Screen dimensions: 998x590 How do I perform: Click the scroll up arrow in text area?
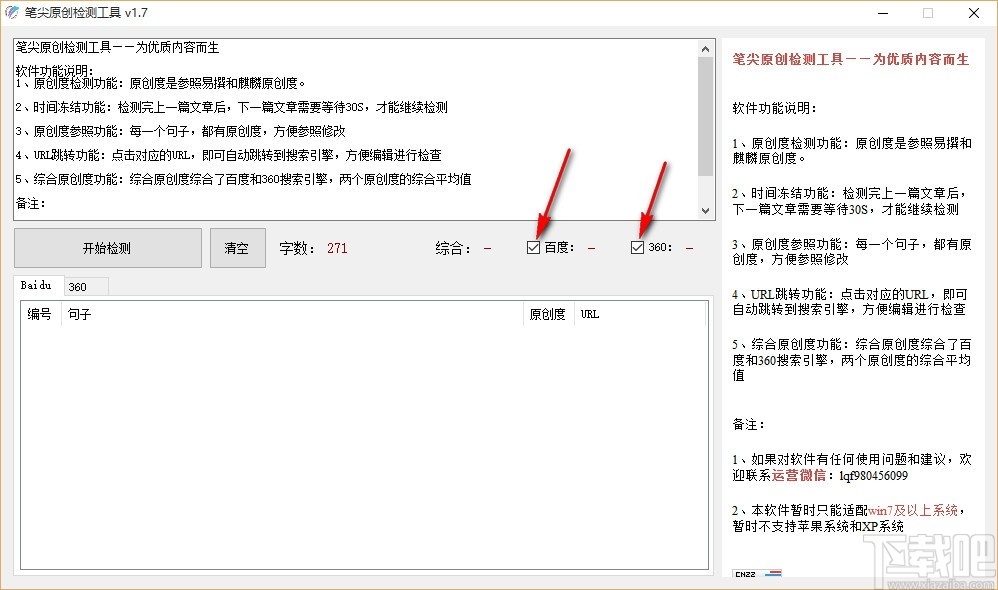click(x=705, y=48)
